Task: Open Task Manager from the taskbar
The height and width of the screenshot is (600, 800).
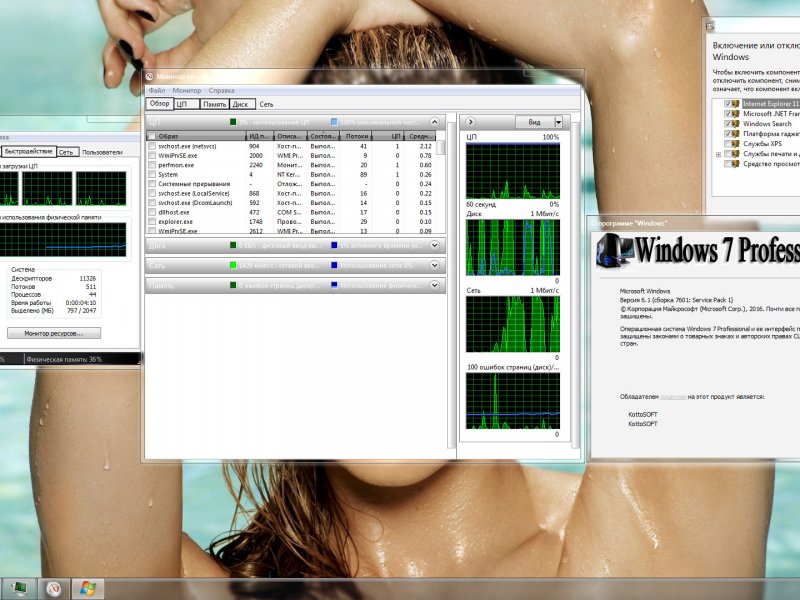Action: pos(19,588)
